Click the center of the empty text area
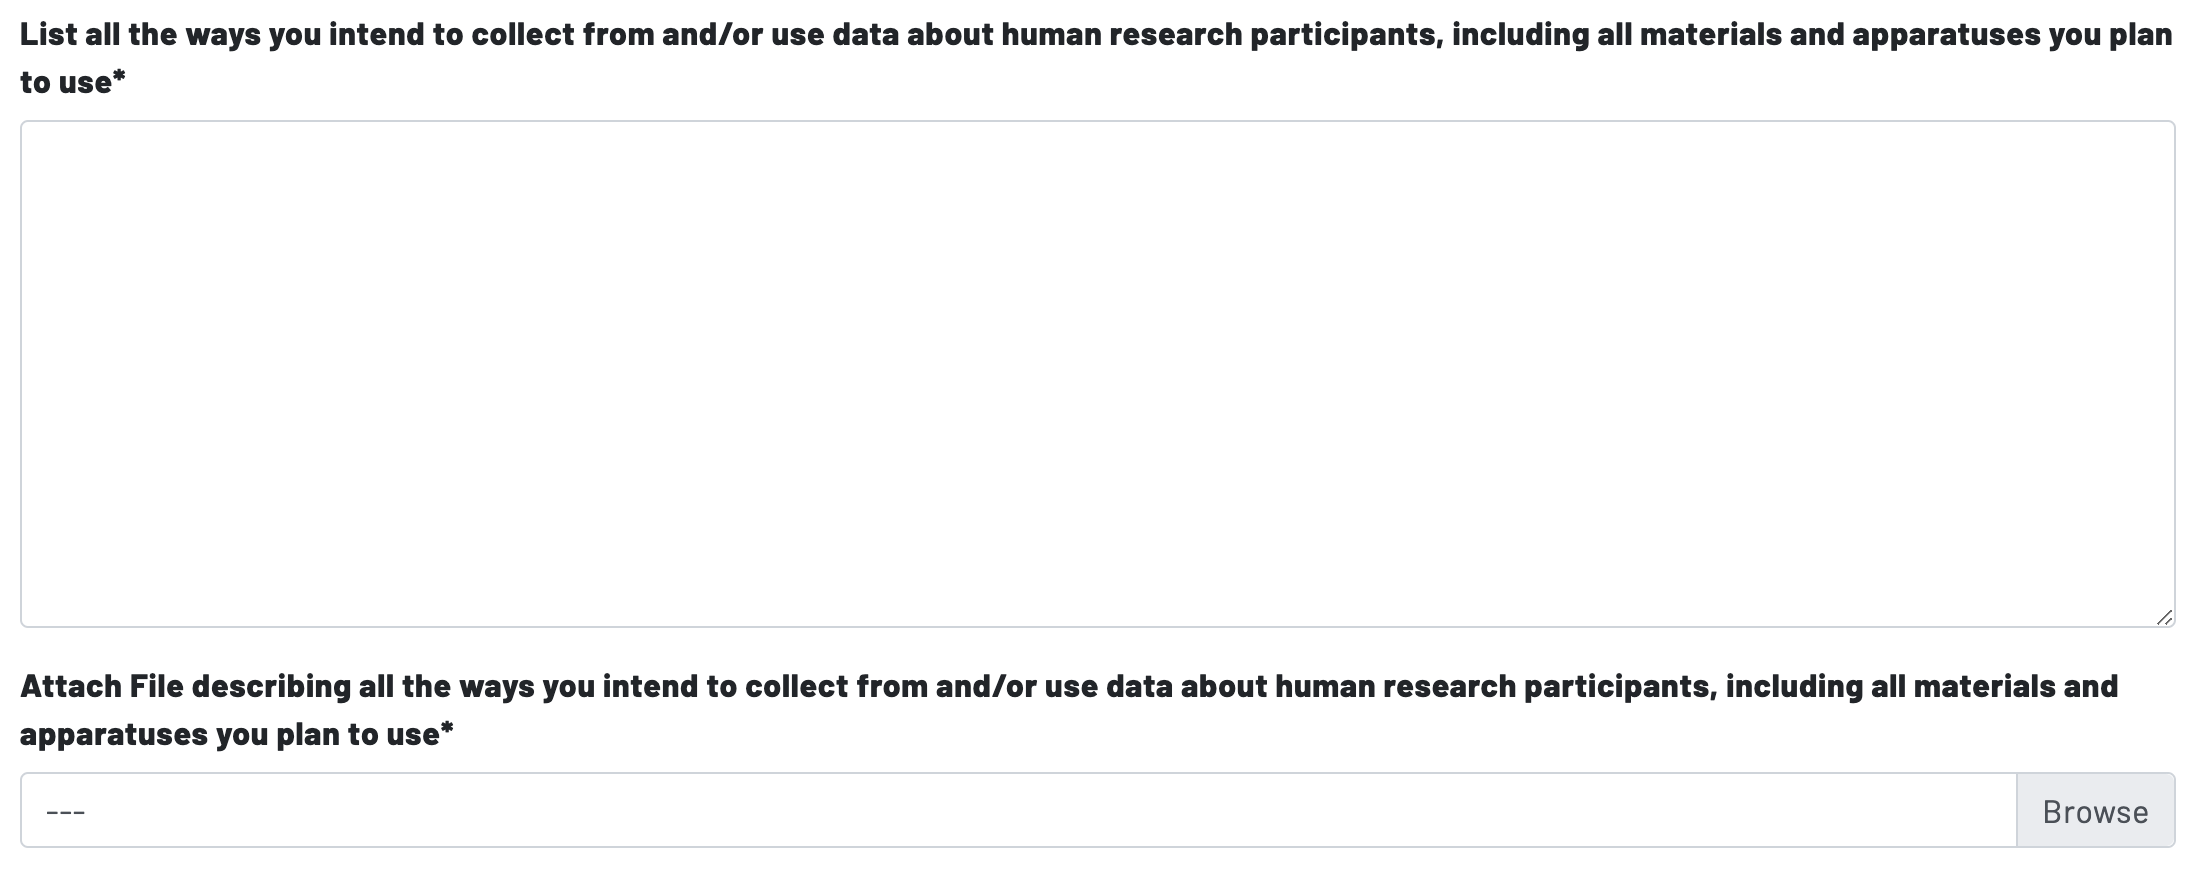2212x876 pixels. pos(1097,374)
